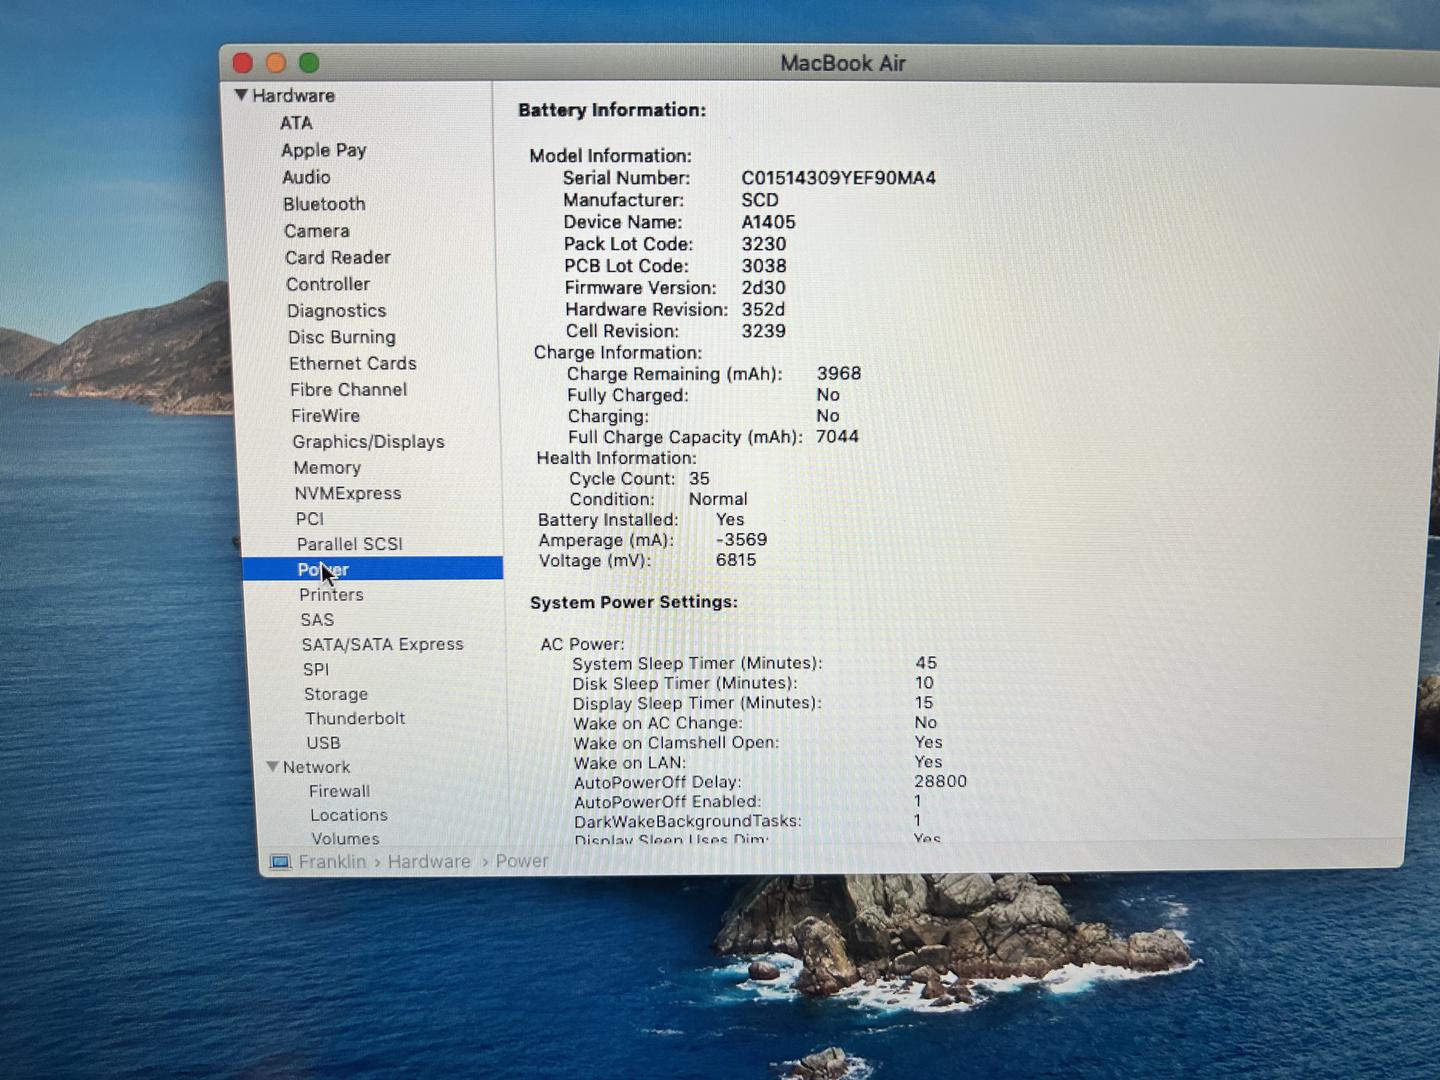
Task: Click the AutoPowerOff Delay value 28800
Action: [x=941, y=782]
